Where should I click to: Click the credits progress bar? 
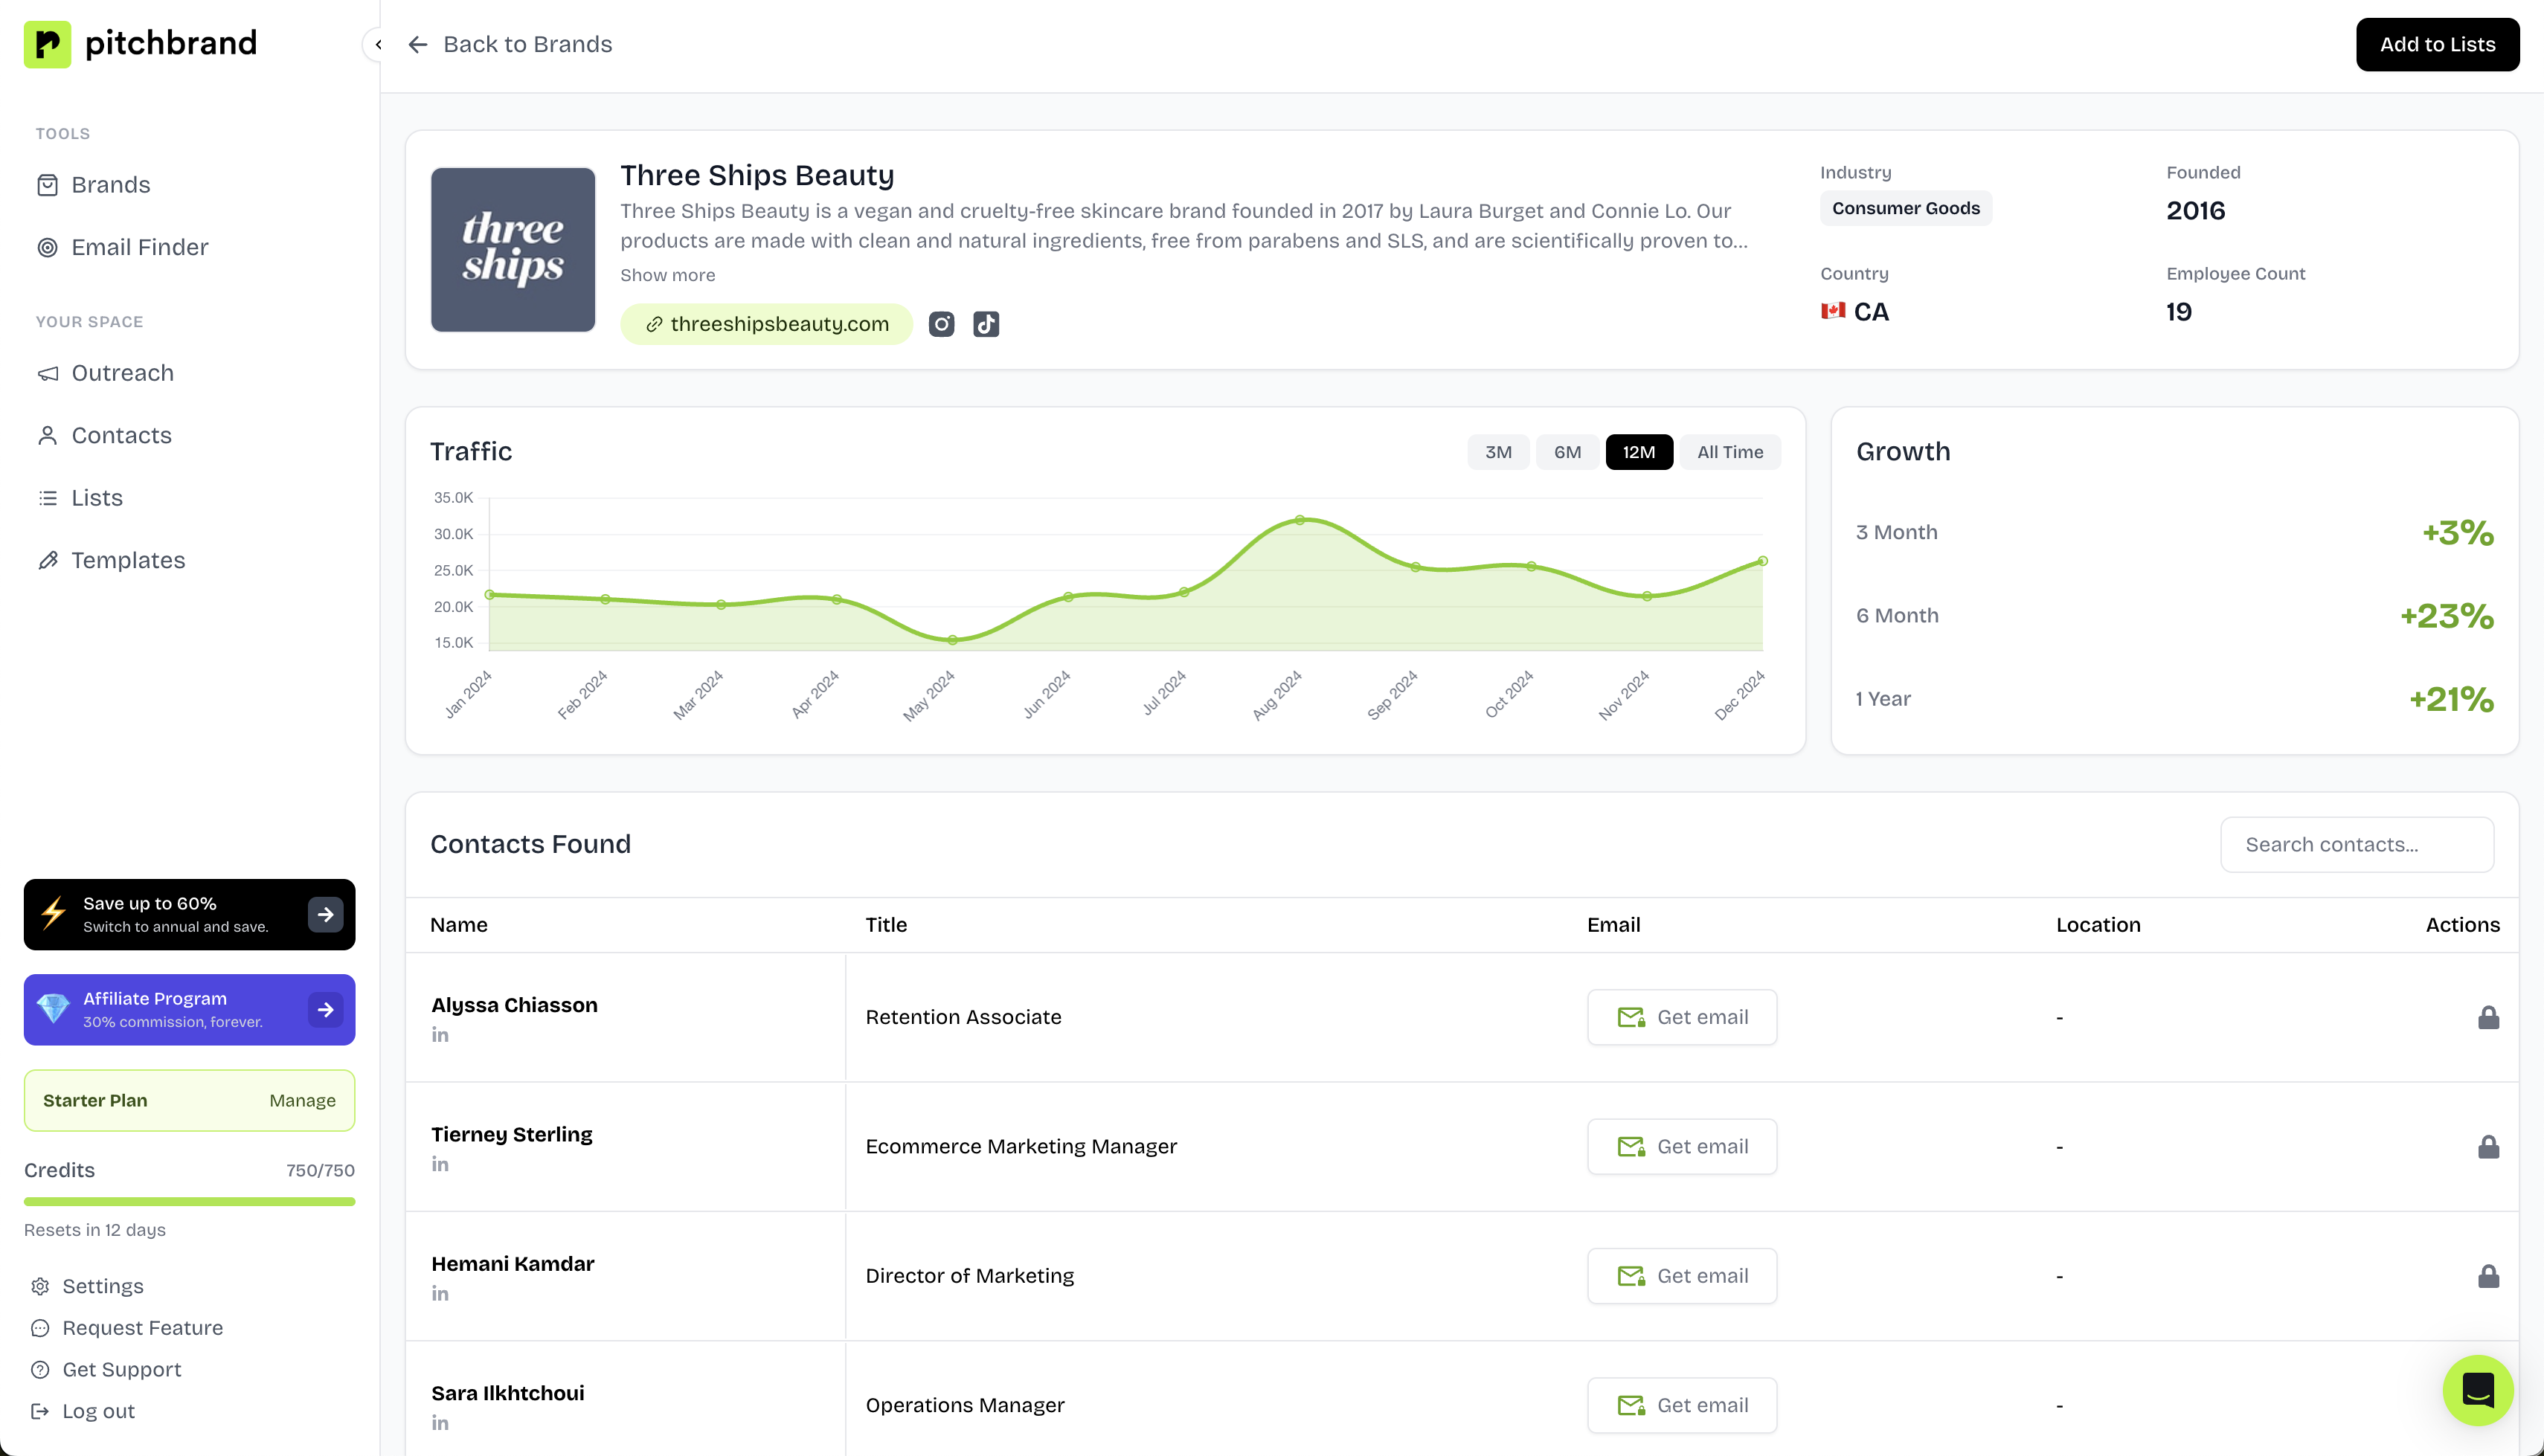click(x=189, y=1201)
